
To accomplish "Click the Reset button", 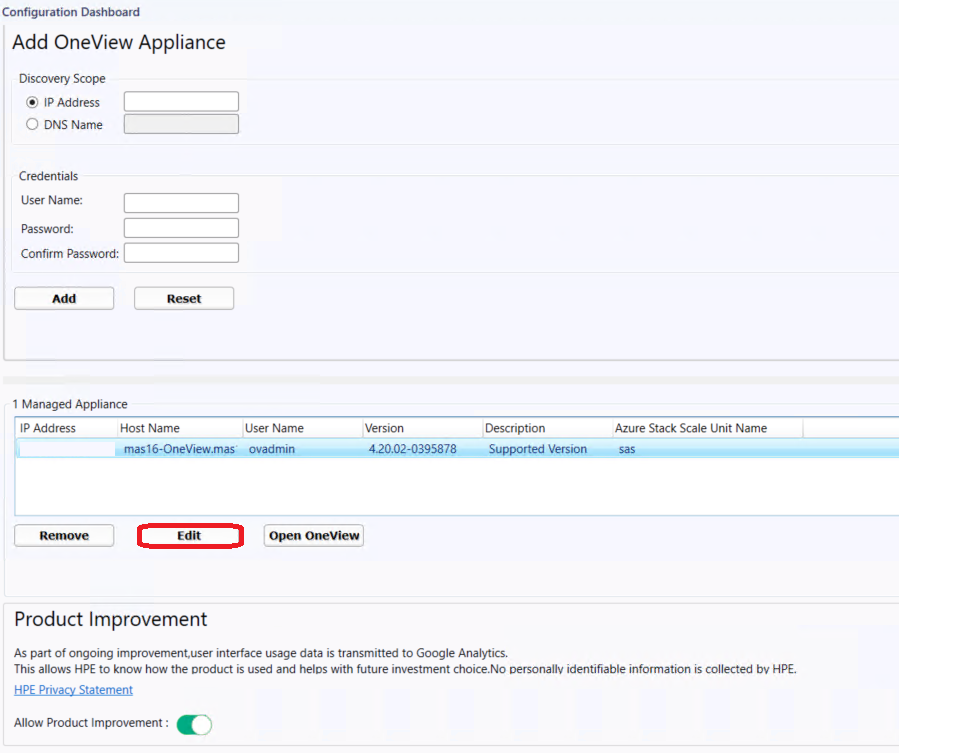I will [x=183, y=298].
